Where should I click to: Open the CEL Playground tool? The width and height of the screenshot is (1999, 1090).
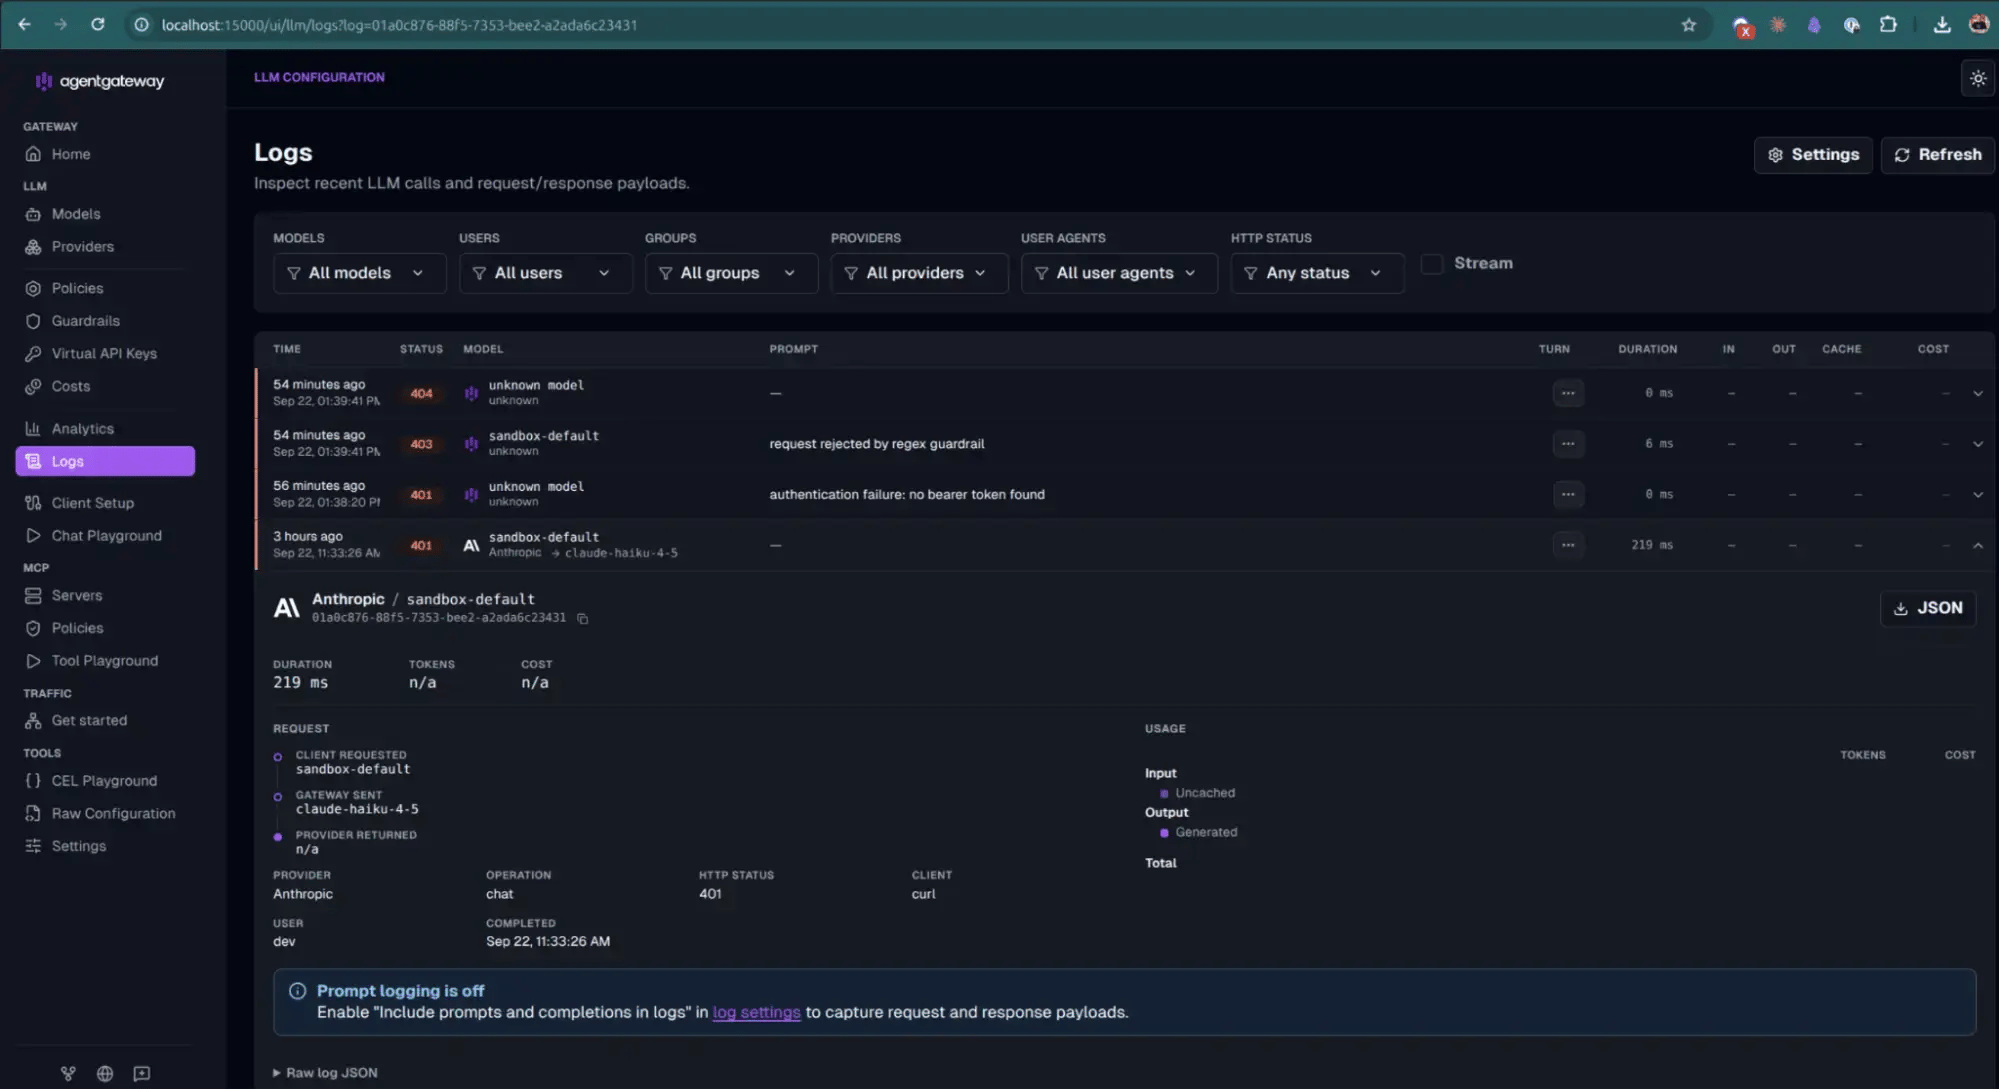(x=105, y=781)
